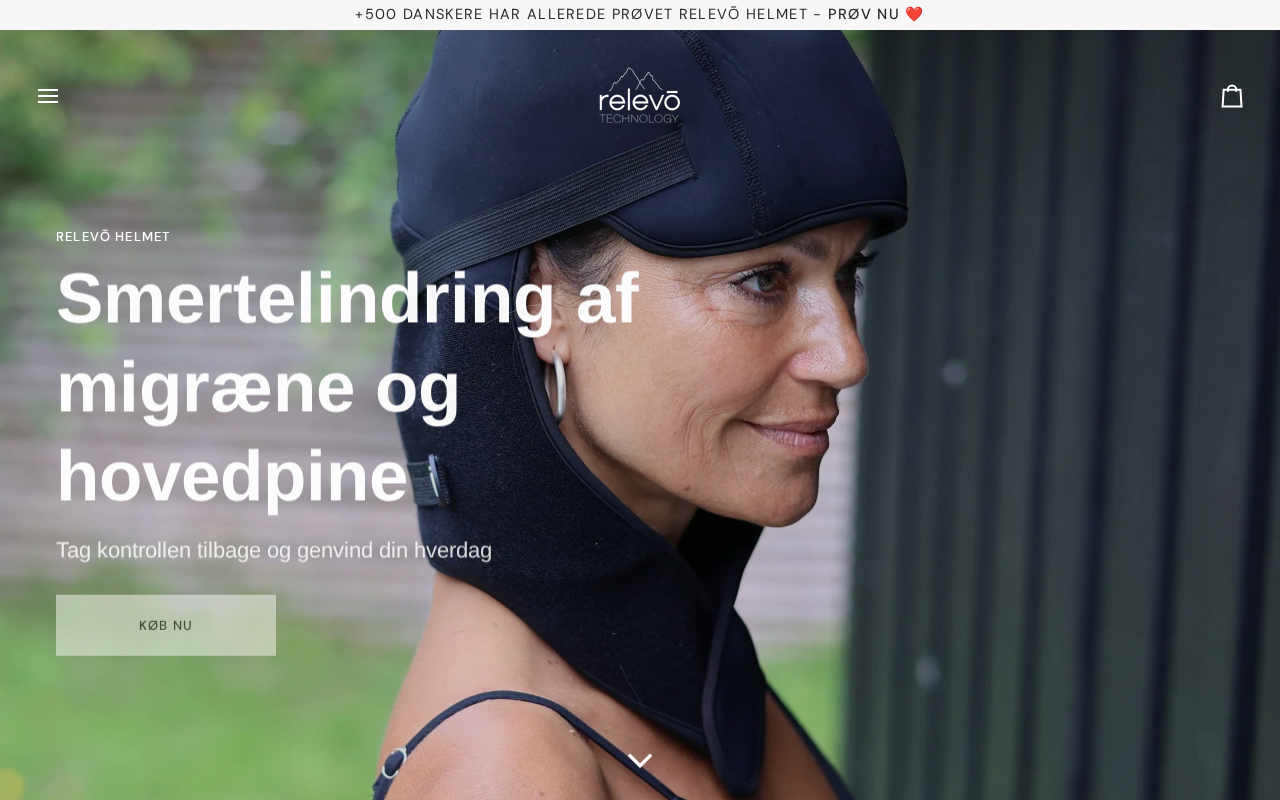Select the RELEVŌ HELMET label text
Image resolution: width=1280 pixels, height=800 pixels.
tap(113, 237)
